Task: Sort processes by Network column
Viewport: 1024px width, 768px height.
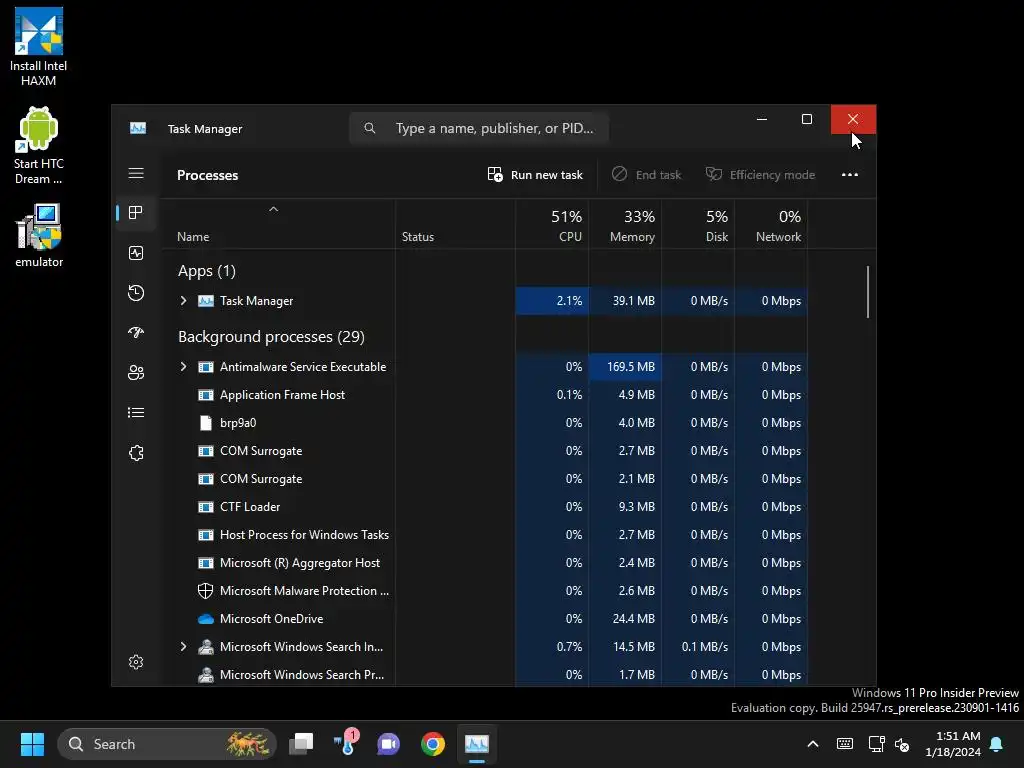Action: [x=771, y=225]
